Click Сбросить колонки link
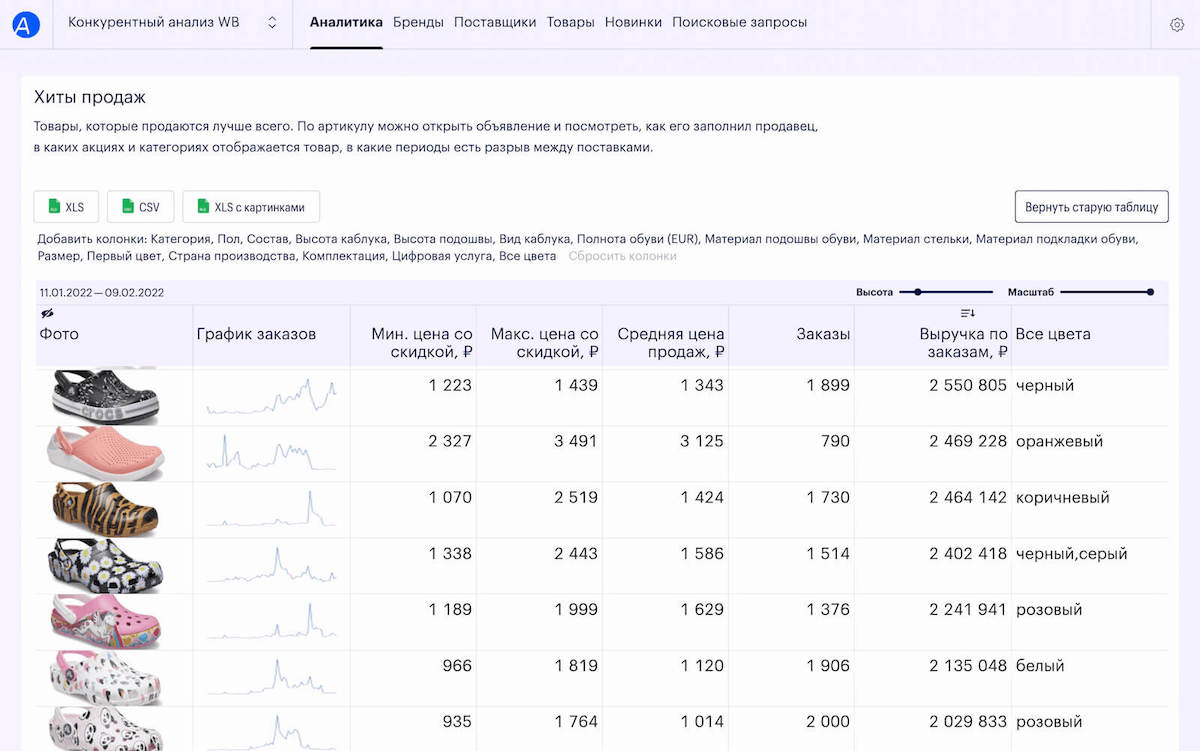Image resolution: width=1200 pixels, height=751 pixels. click(x=623, y=256)
